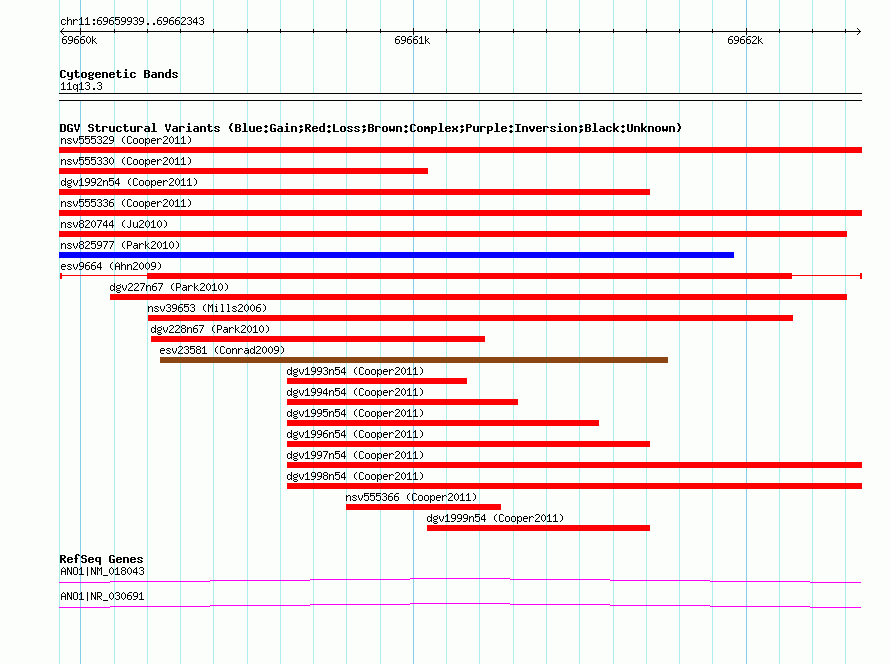Image resolution: width=890 pixels, height=664 pixels.
Task: Select the 11q13.3 band label
Action: click(81, 86)
